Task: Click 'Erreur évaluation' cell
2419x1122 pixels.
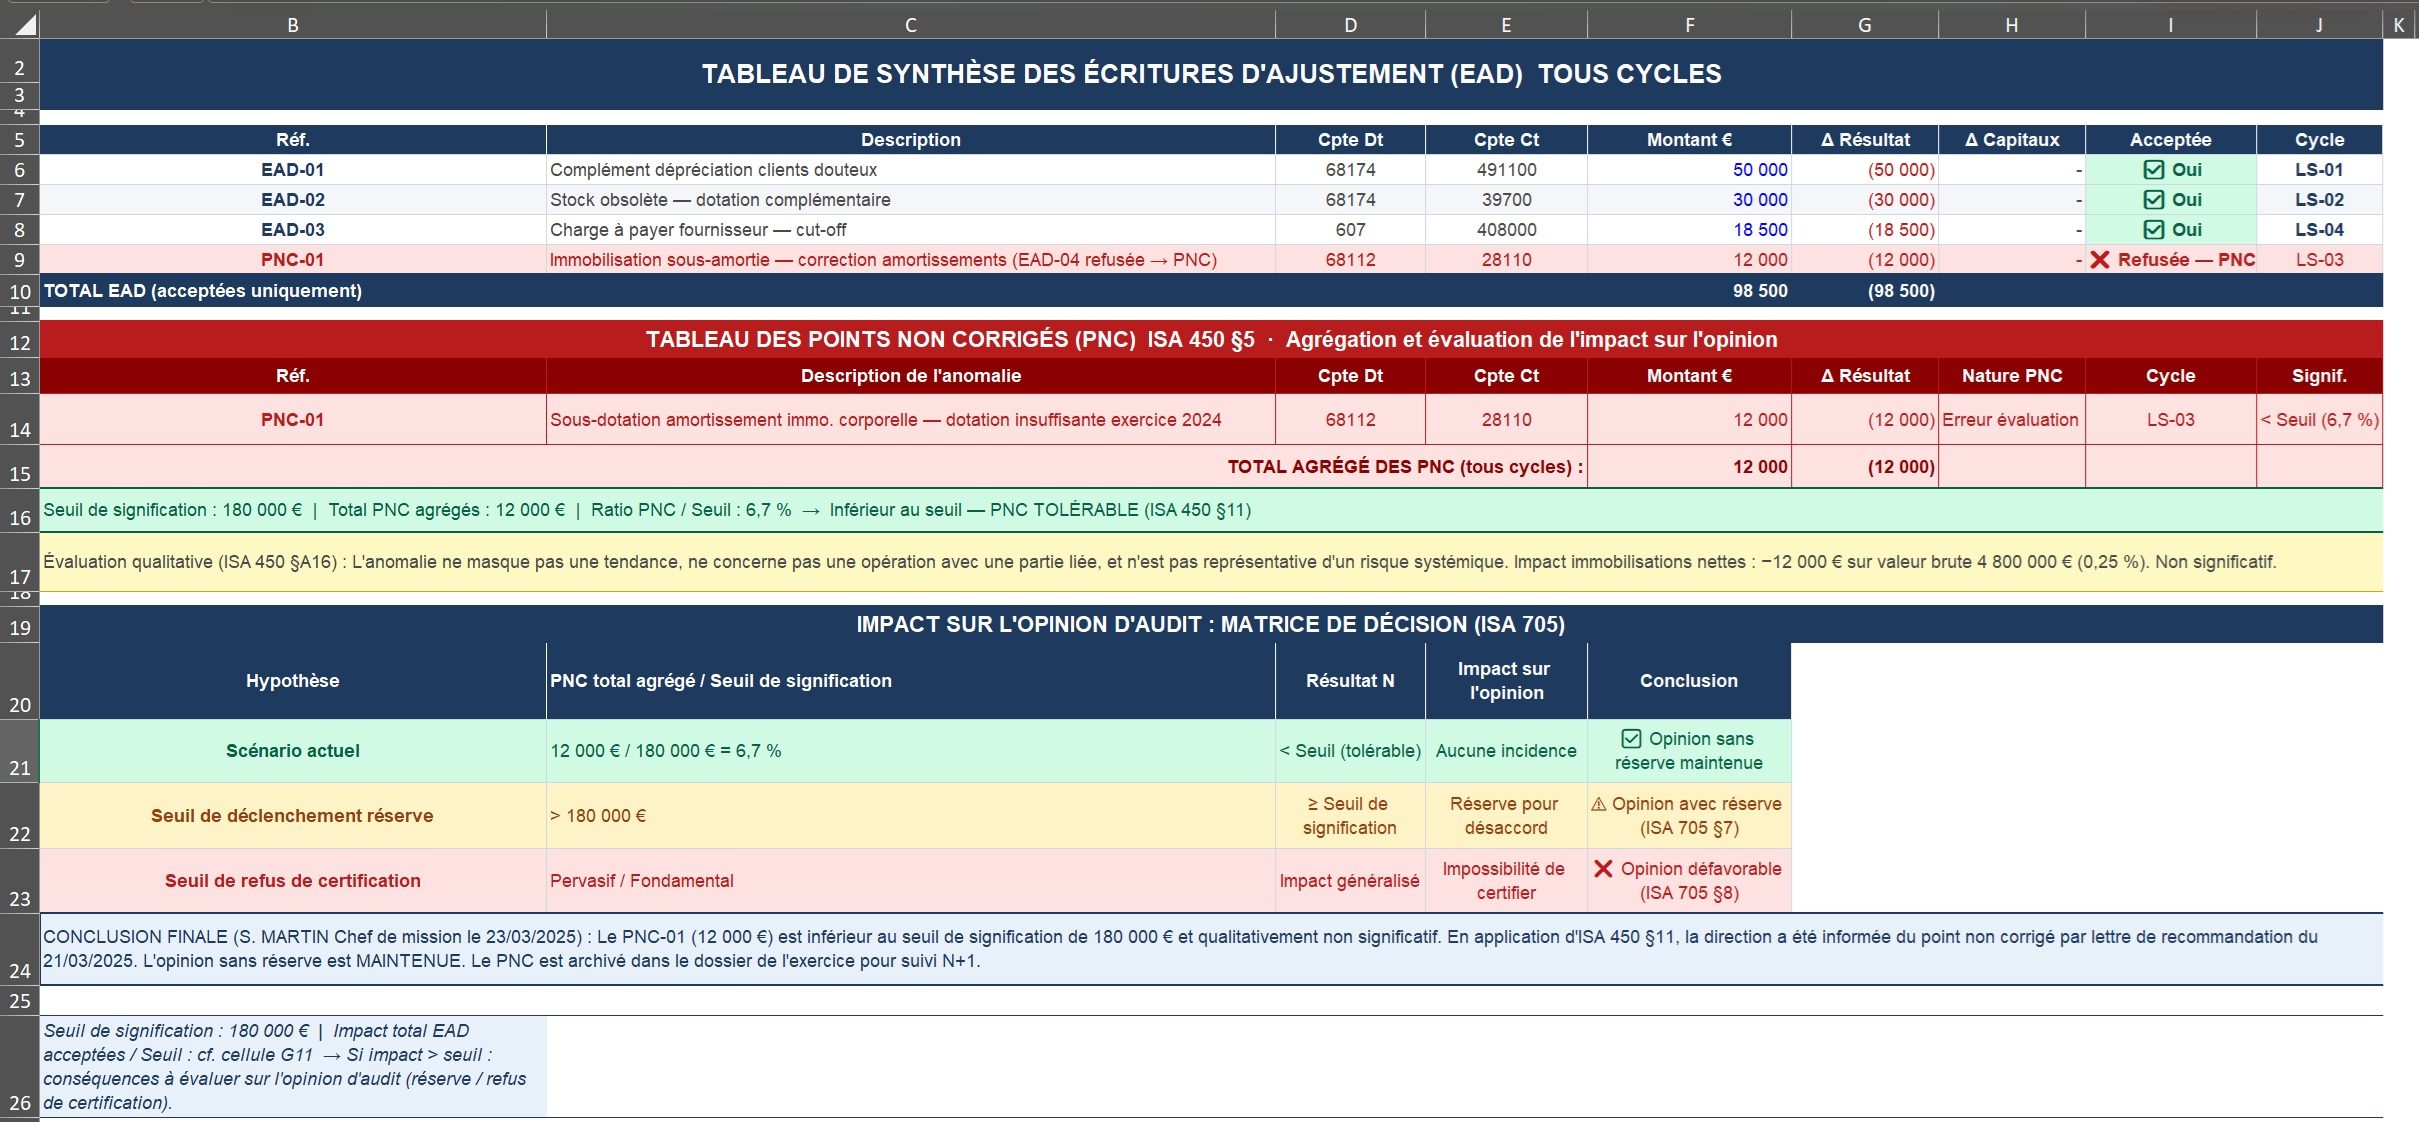Action: [2011, 420]
